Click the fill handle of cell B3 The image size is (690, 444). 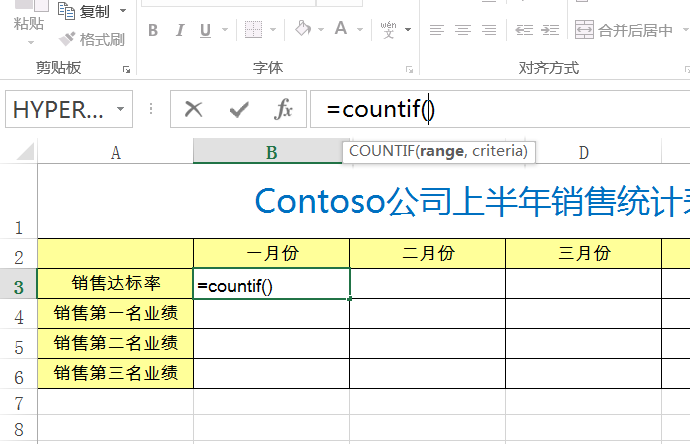tap(349, 299)
